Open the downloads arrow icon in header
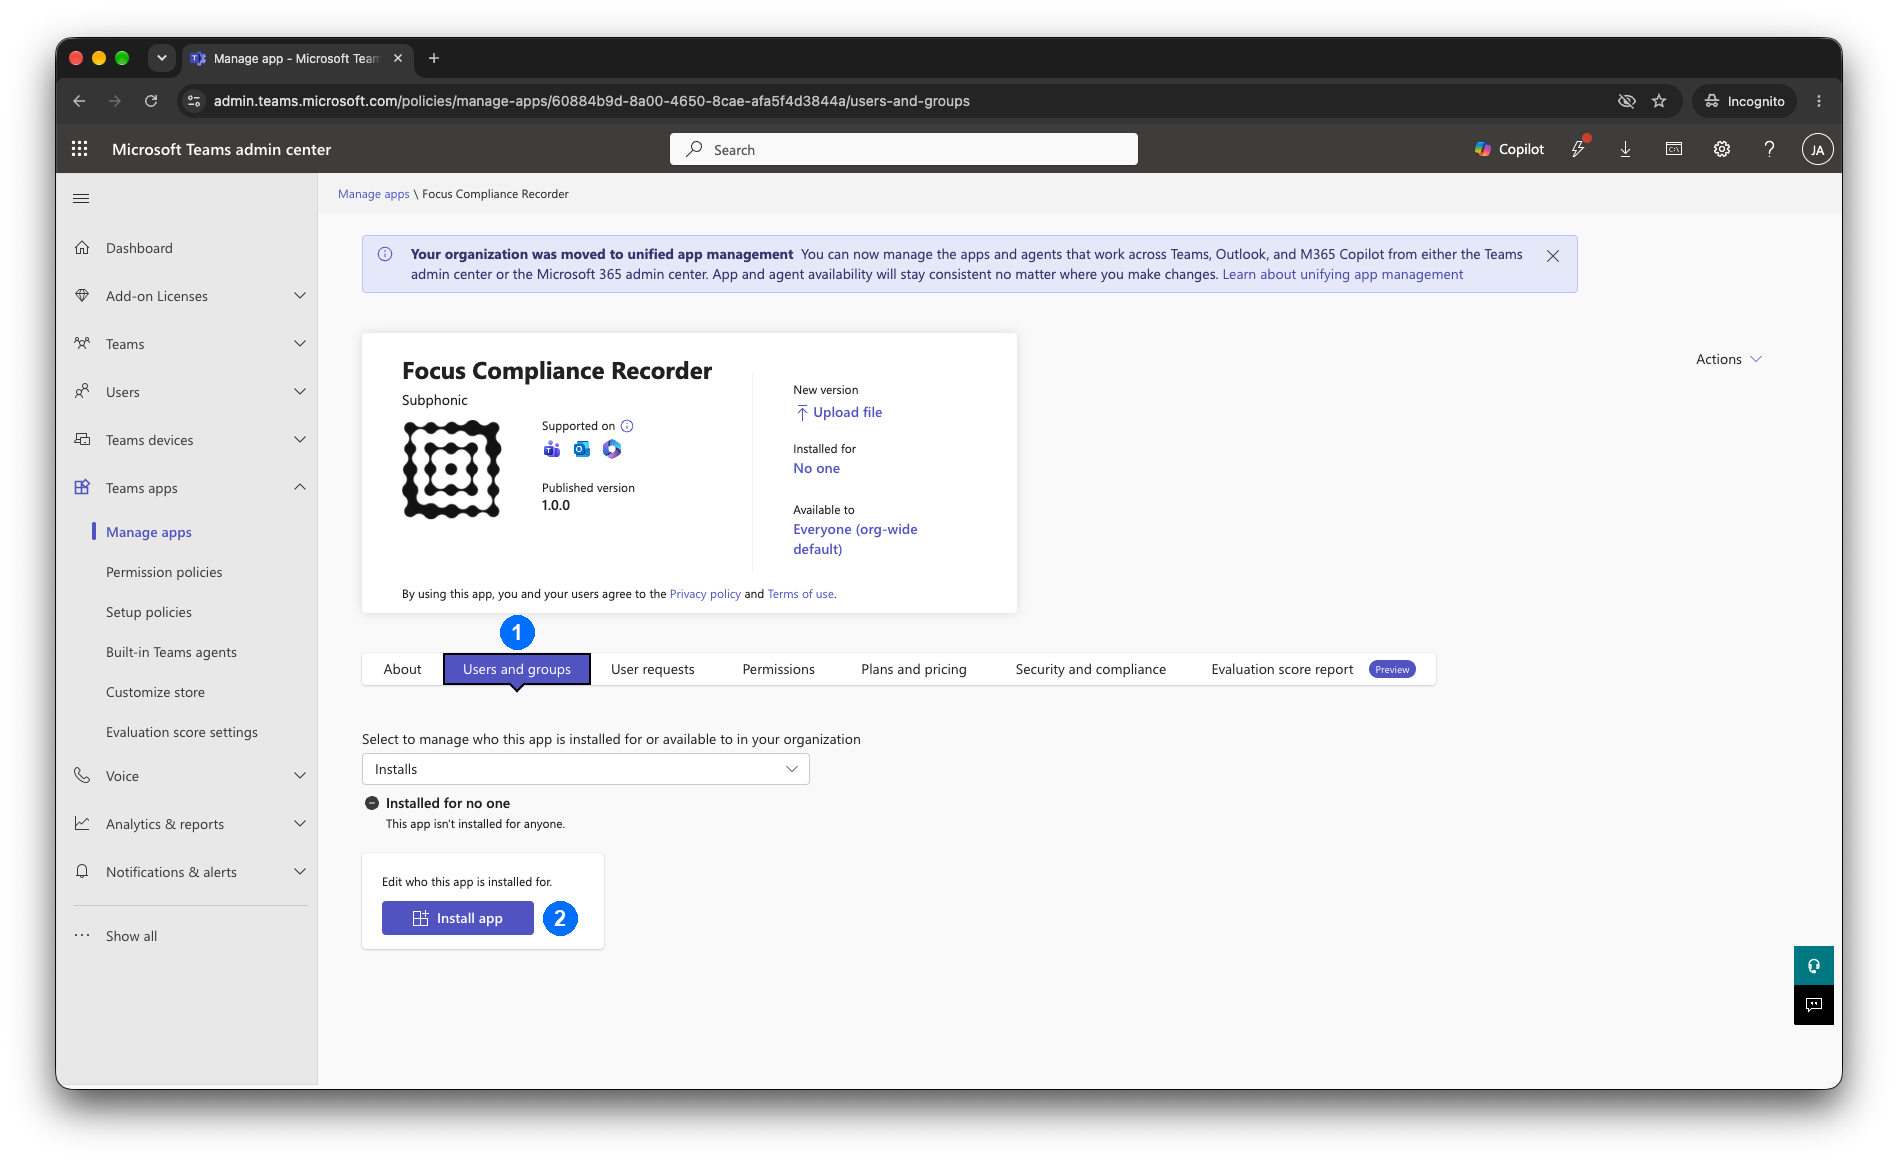 click(1625, 149)
